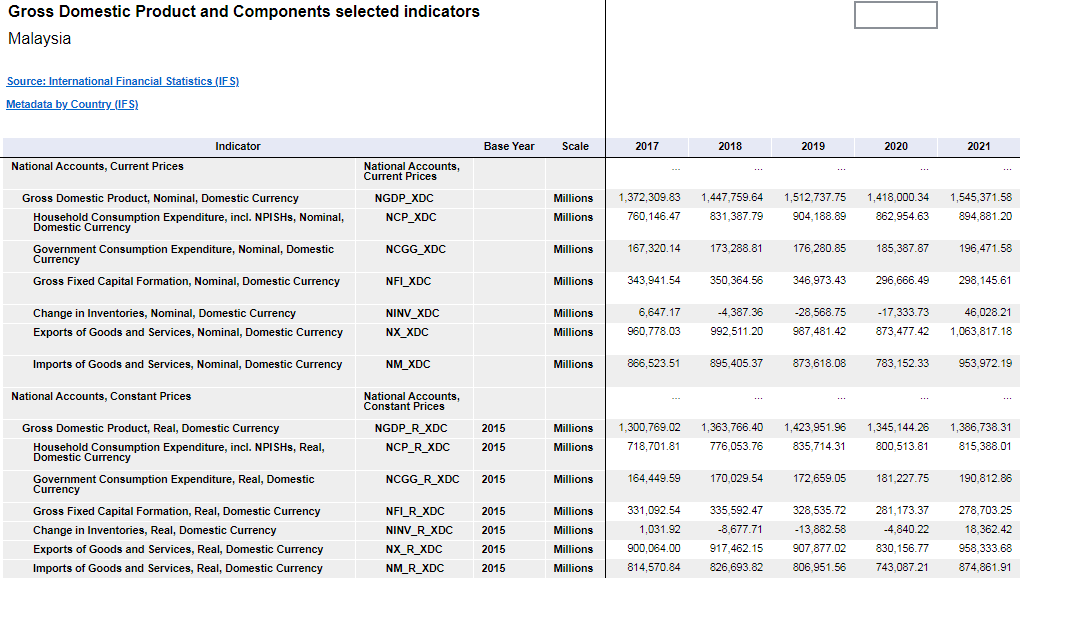Select the 2019 column header
Image resolution: width=1078 pixels, height=624 pixels.
pos(813,146)
